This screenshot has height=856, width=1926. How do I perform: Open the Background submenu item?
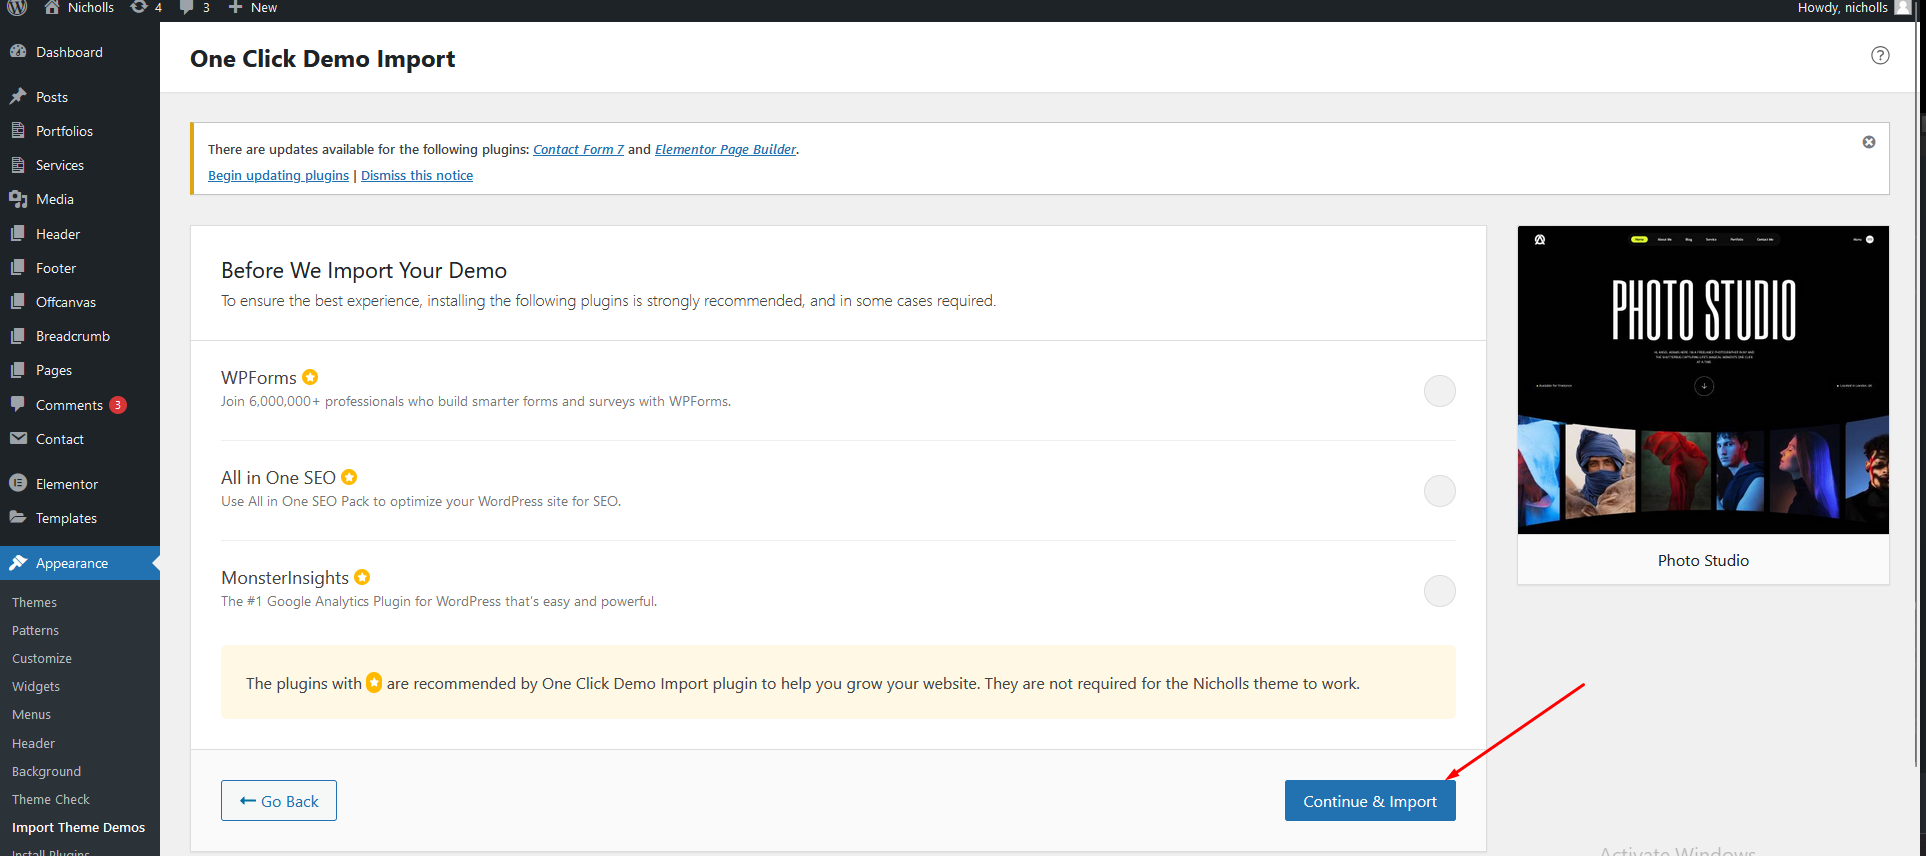tap(46, 771)
